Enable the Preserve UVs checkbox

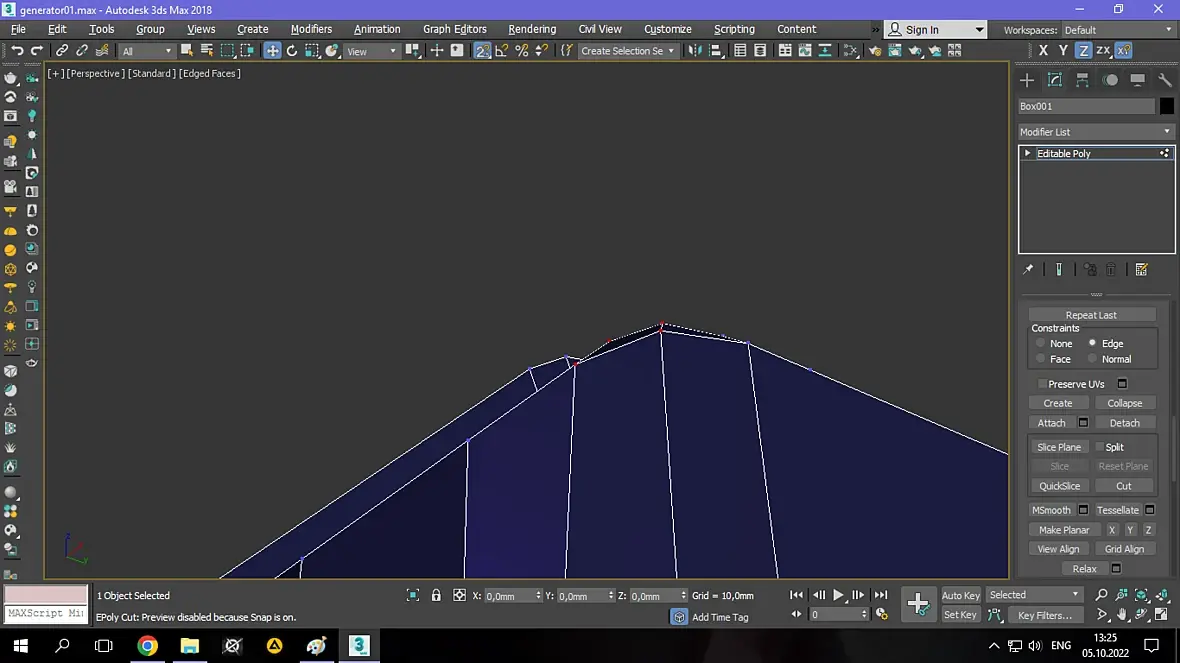click(1043, 384)
